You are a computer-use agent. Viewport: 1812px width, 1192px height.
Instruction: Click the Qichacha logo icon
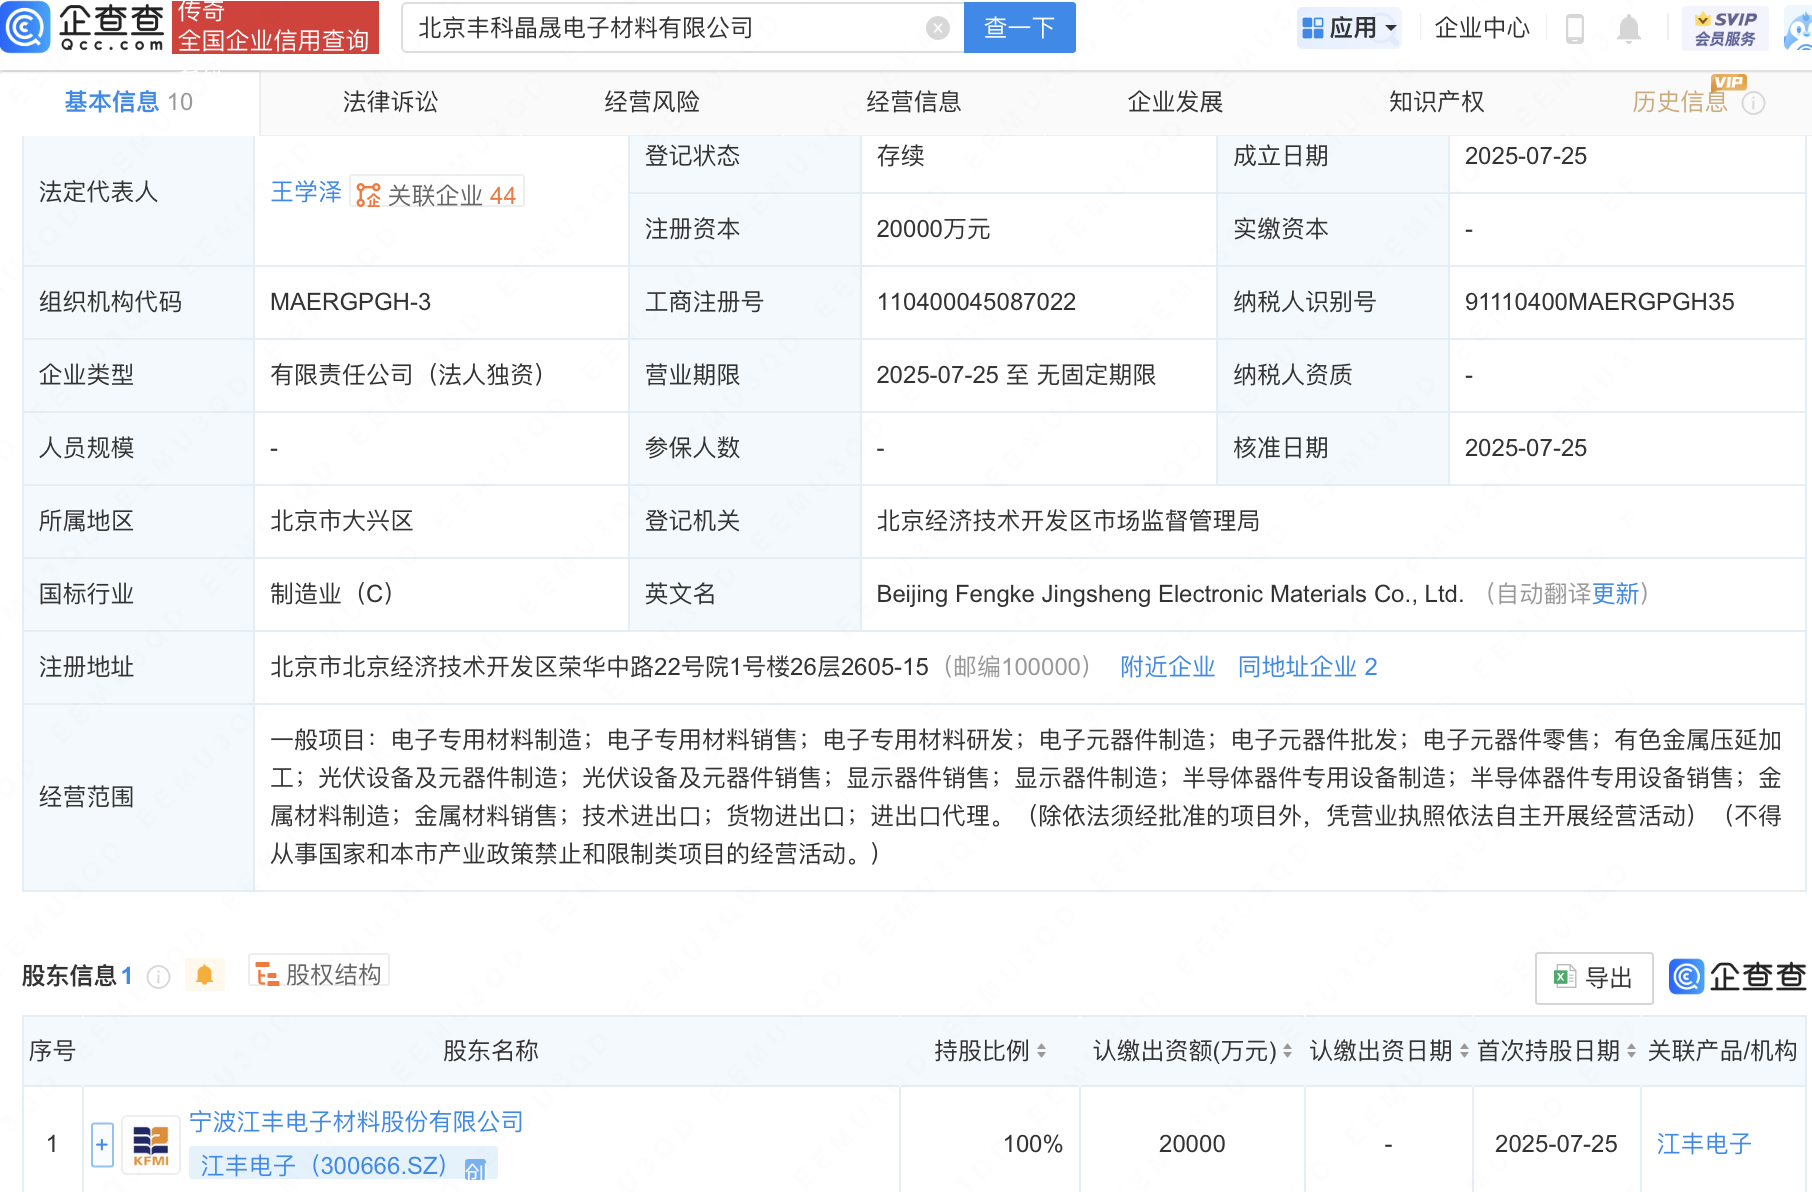pos(26,27)
